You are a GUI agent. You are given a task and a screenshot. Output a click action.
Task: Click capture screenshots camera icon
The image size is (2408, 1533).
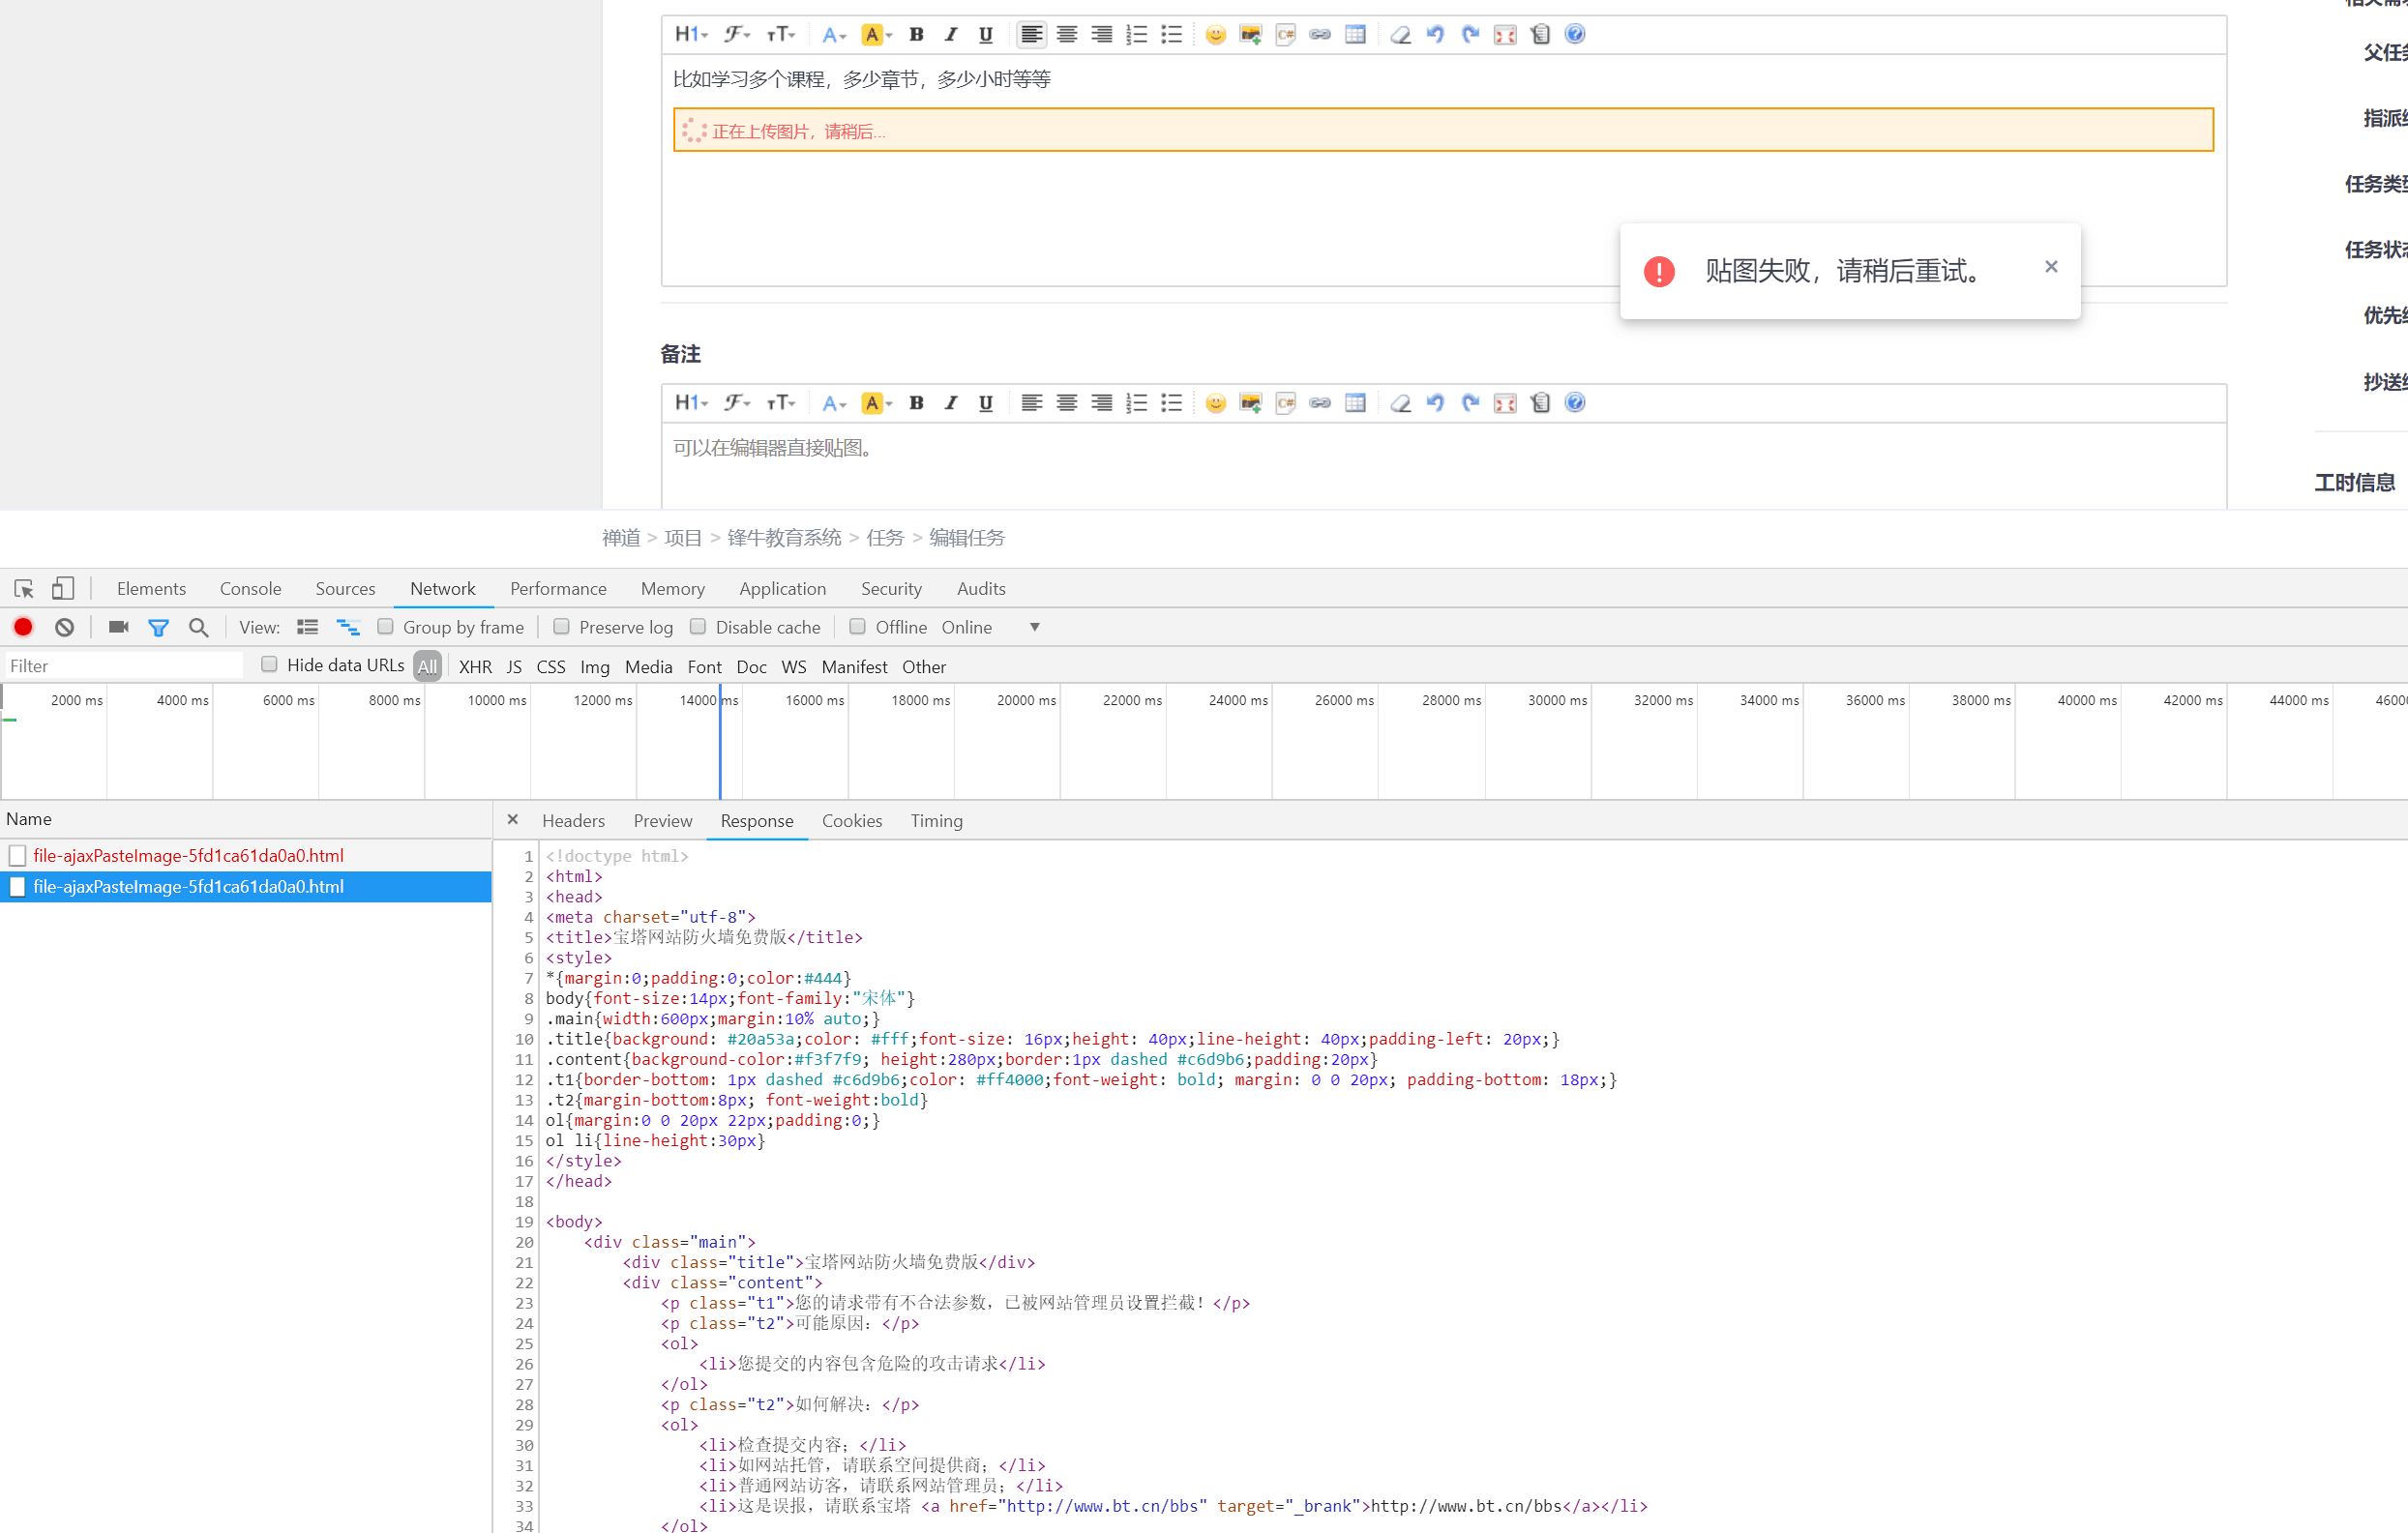tap(119, 628)
